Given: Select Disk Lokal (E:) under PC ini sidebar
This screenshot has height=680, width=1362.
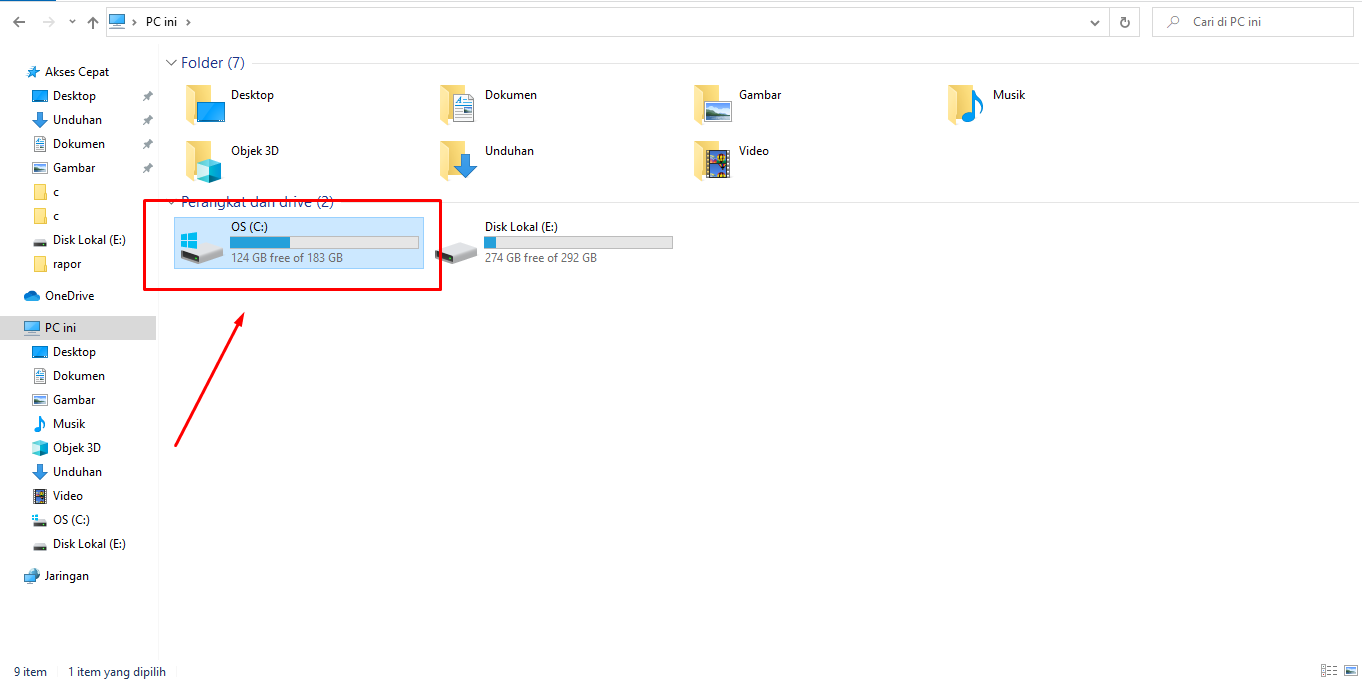Looking at the screenshot, I should click(89, 544).
